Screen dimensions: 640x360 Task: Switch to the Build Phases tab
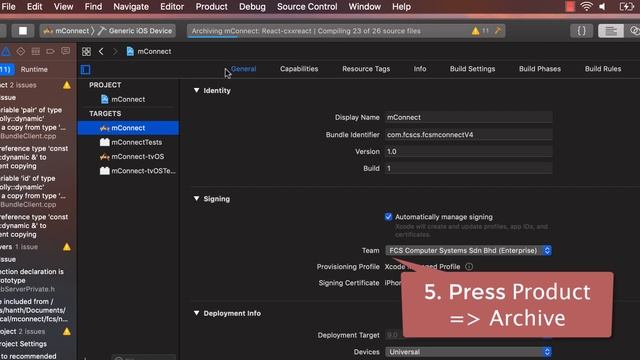tap(540, 69)
